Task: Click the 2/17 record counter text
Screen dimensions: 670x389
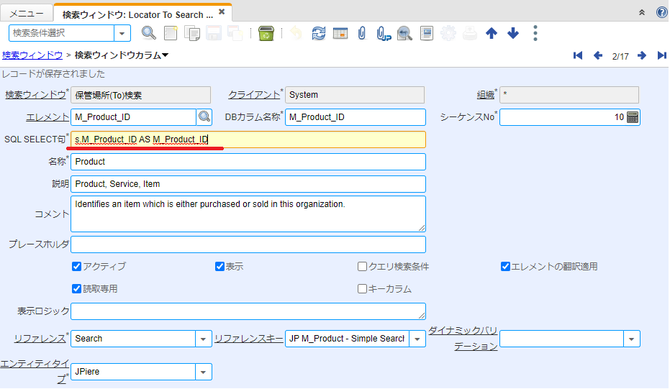Action: (620, 56)
